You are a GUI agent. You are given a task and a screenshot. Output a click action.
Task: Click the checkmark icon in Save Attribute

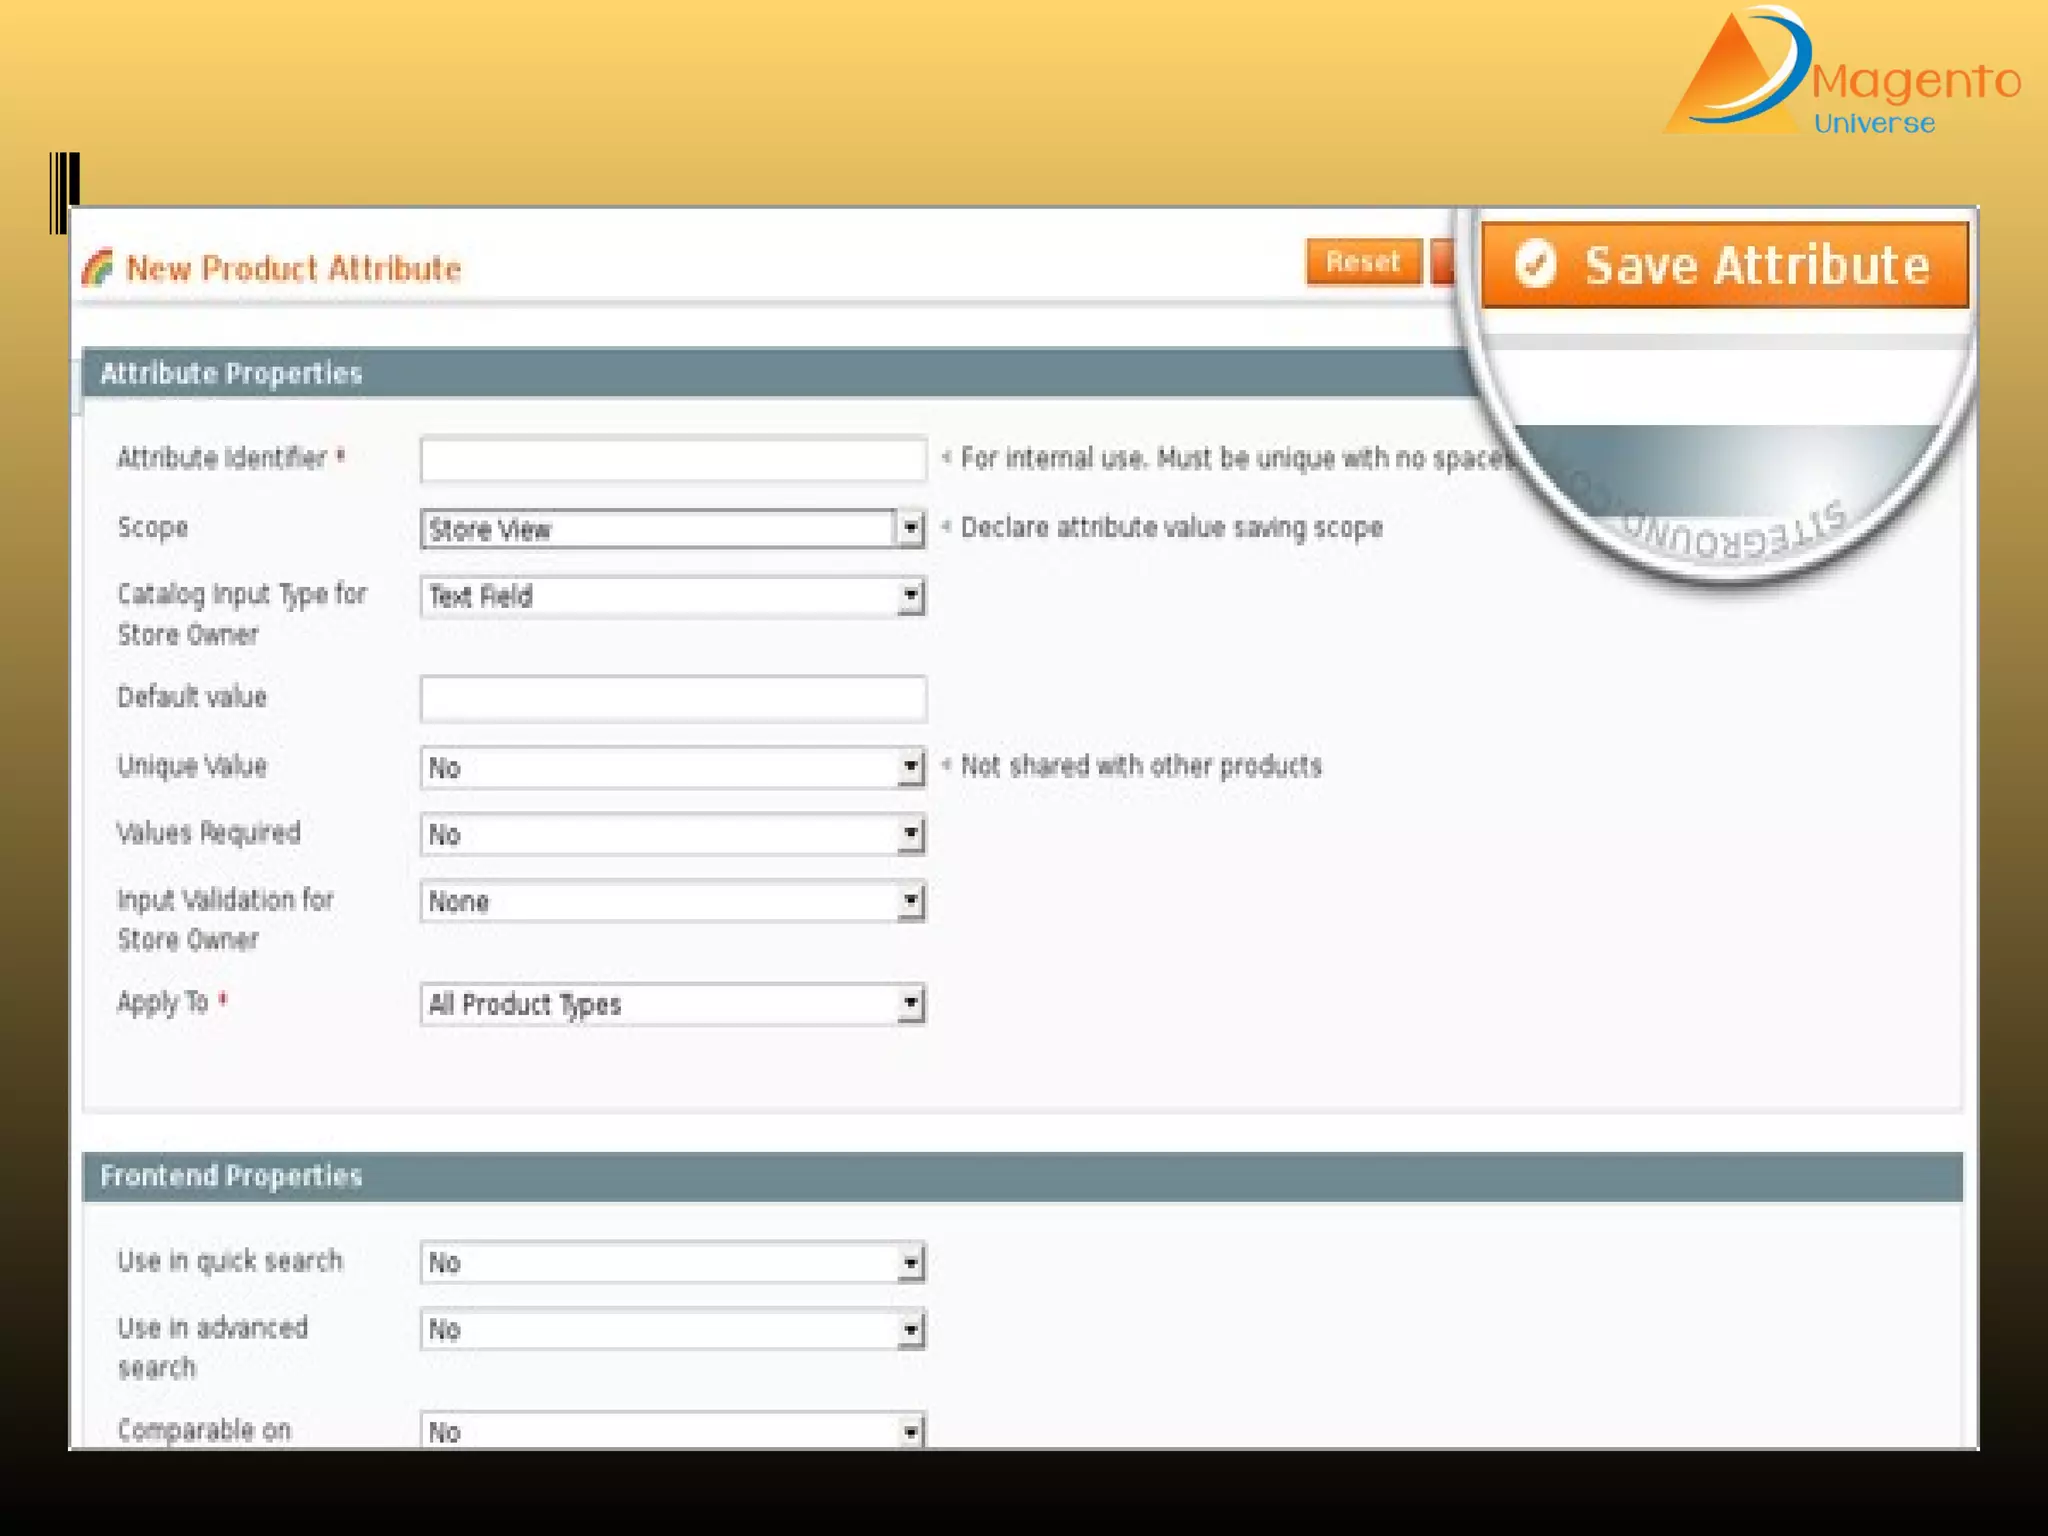(x=1535, y=264)
